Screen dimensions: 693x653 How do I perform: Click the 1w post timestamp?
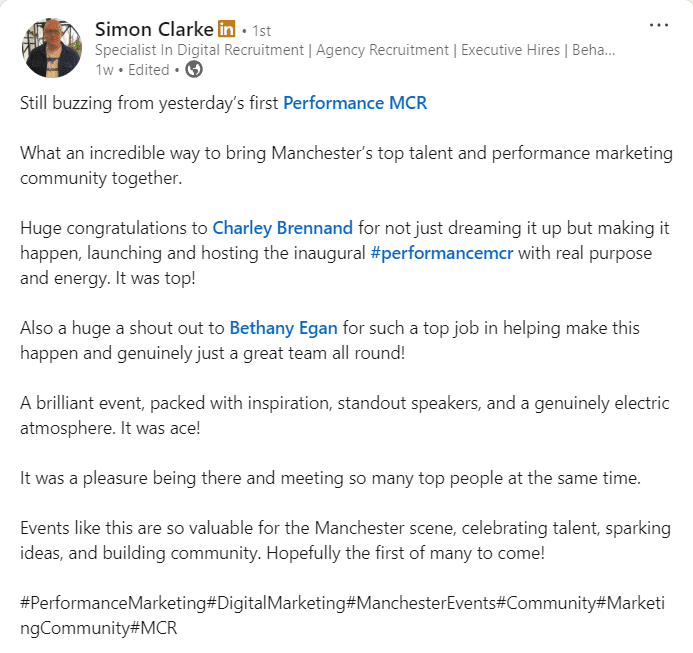[104, 70]
